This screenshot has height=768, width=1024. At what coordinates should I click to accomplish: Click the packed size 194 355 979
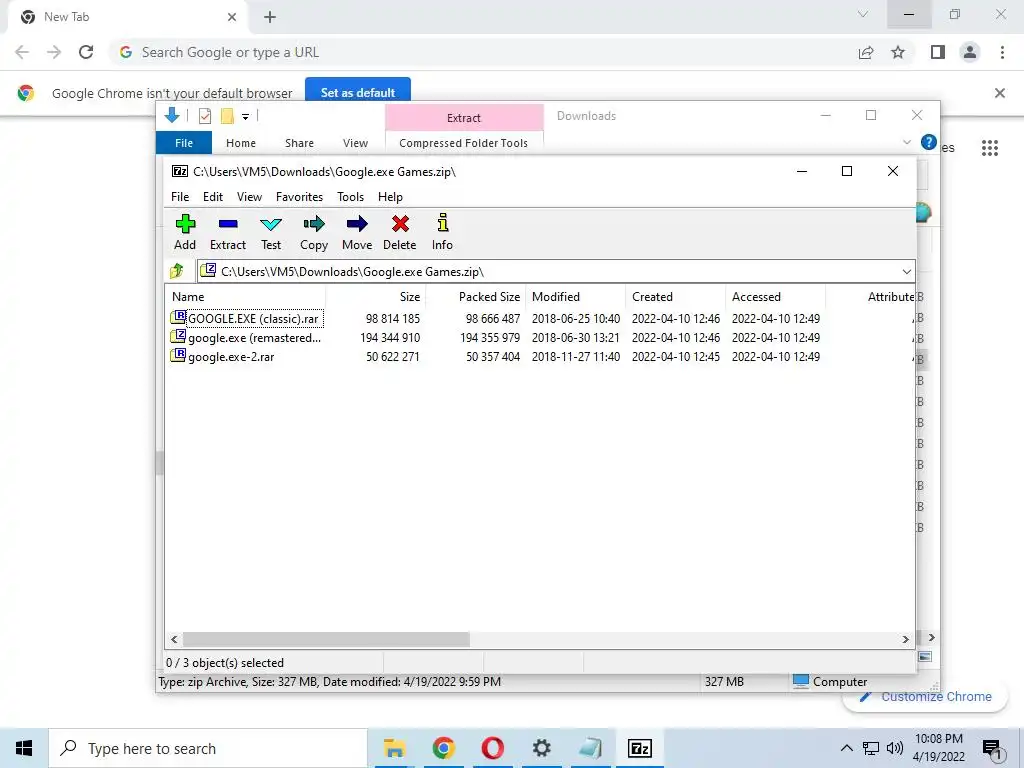(x=490, y=338)
